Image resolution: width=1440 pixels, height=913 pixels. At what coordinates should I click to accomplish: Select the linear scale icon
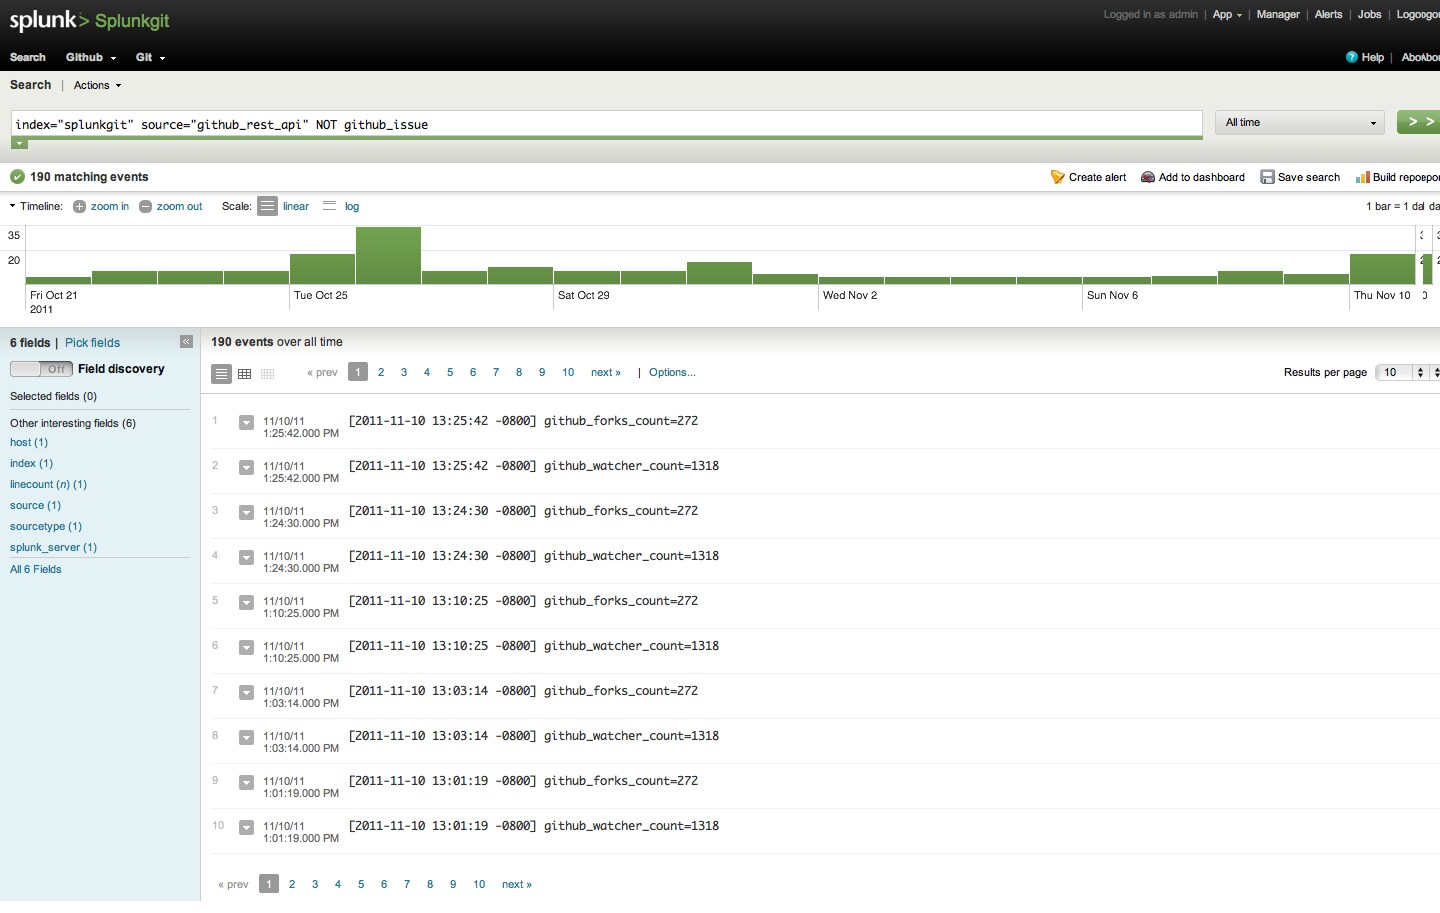[267, 206]
